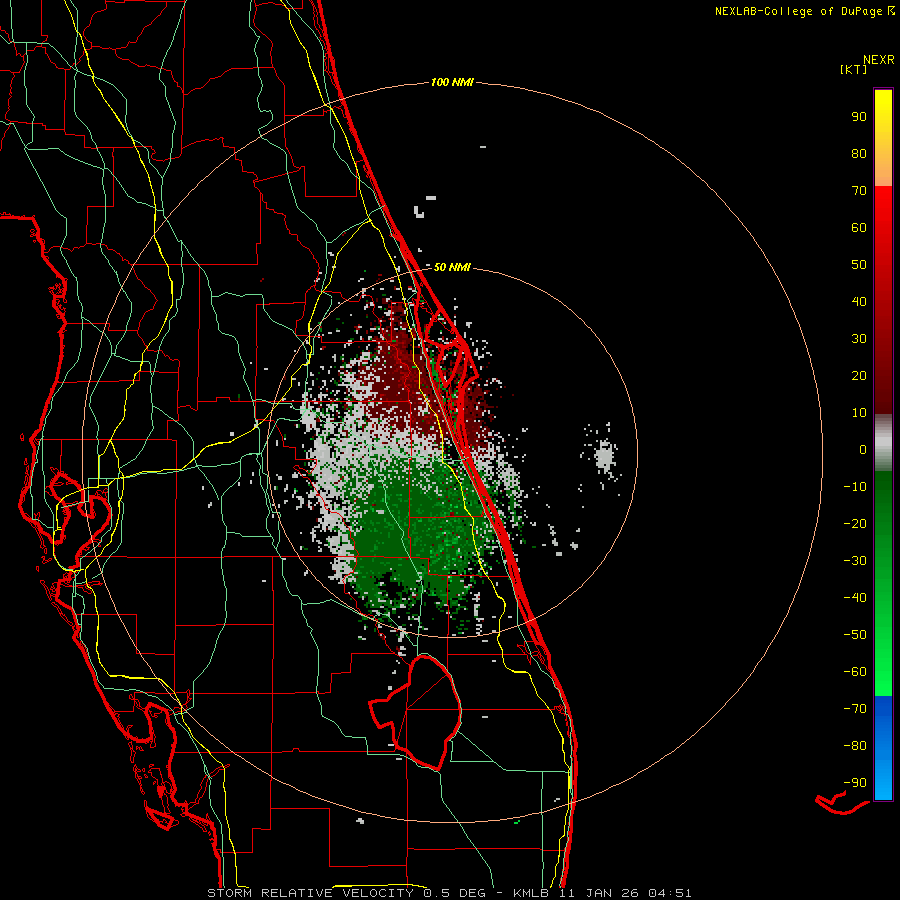Viewport: 900px width, 900px height.
Task: Pick the 50 label on the velocity scale
Action: [x=859, y=265]
